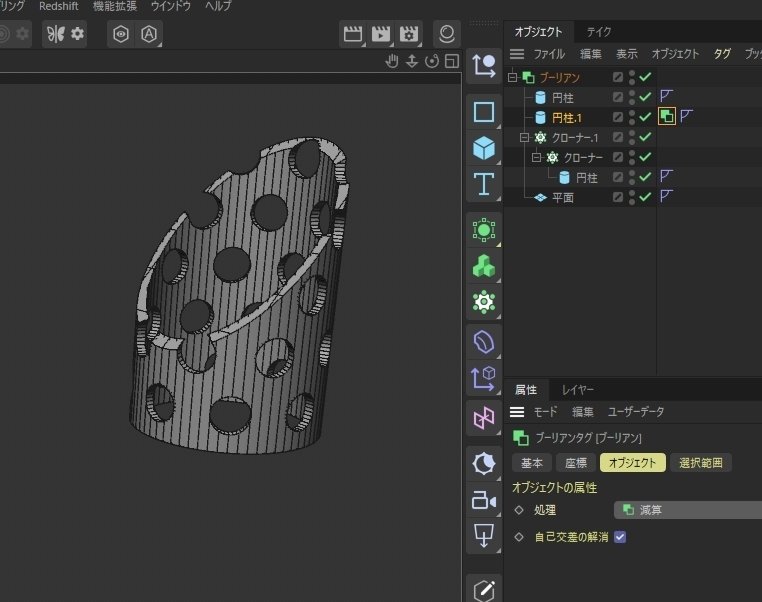Toggle green checkmark on クローナー.1 row

coord(645,138)
